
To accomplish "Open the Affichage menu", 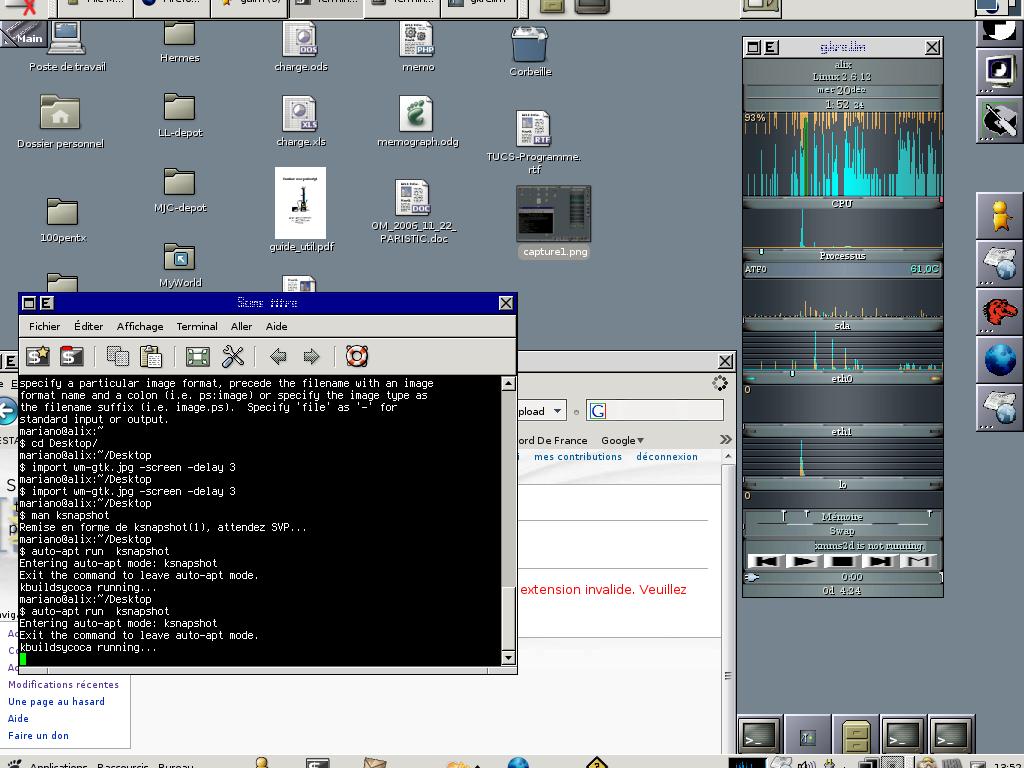I will click(140, 326).
